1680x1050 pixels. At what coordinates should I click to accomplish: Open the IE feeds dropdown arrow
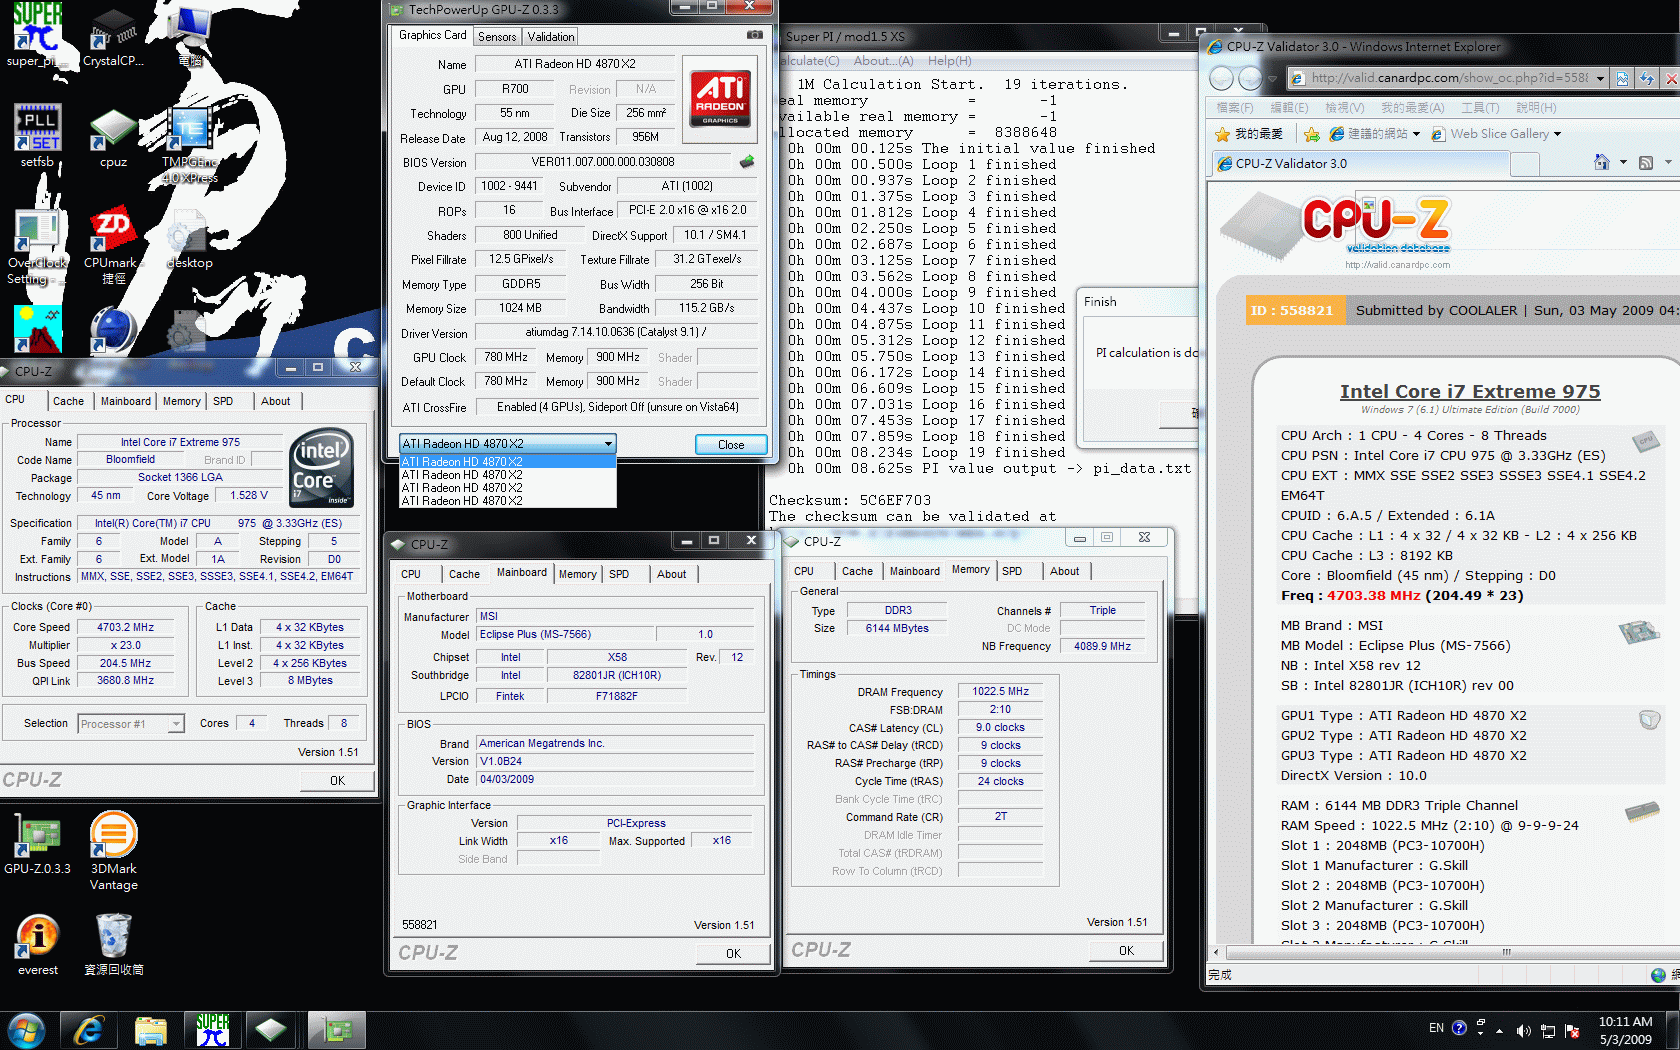tap(1668, 162)
